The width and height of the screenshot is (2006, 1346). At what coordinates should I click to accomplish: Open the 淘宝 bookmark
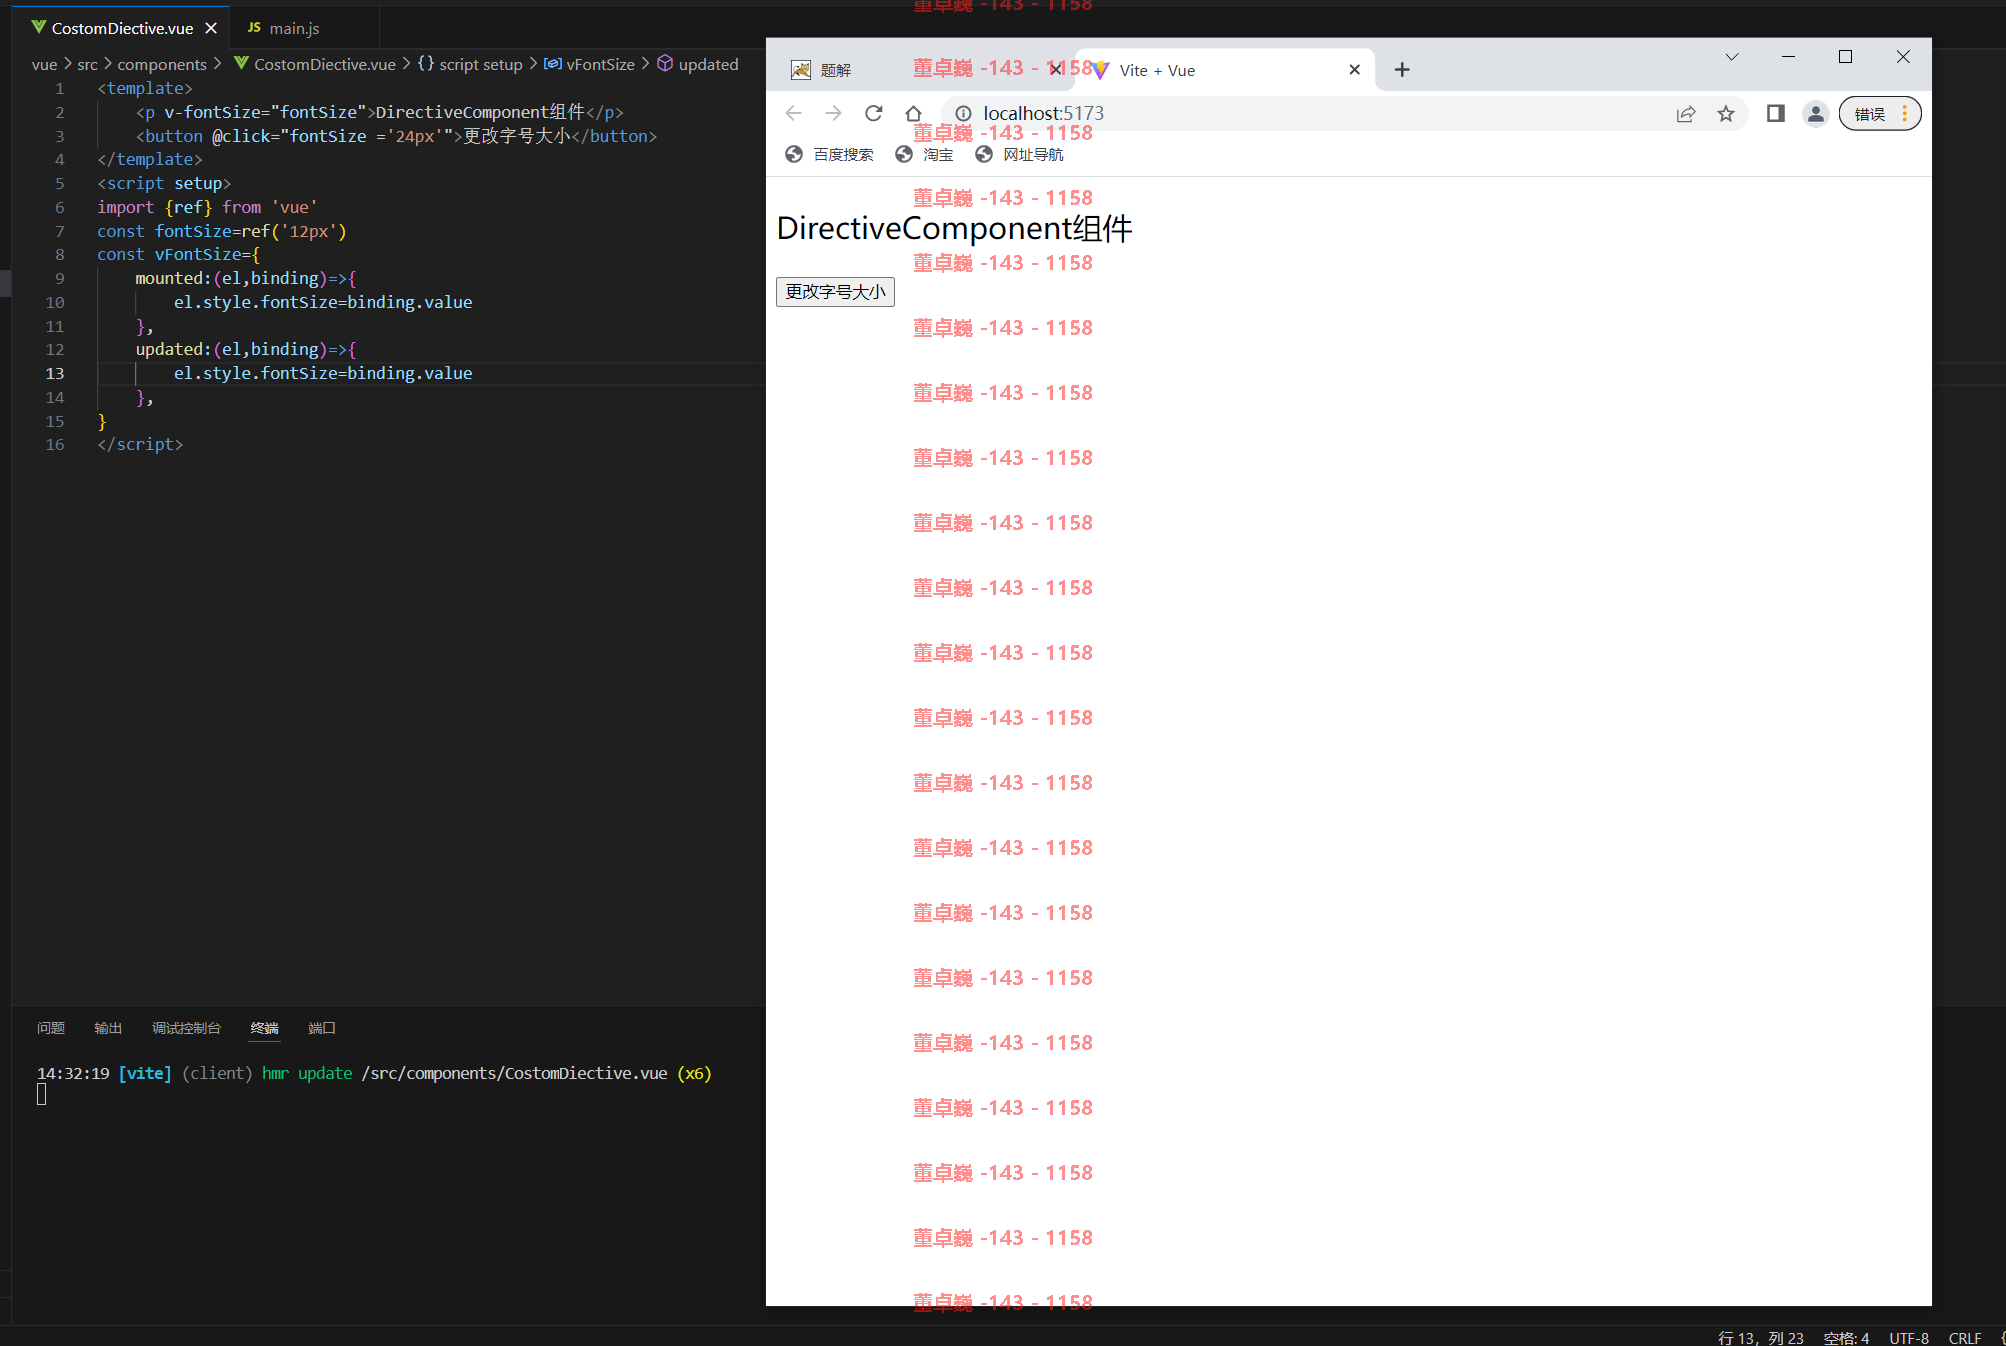[925, 154]
